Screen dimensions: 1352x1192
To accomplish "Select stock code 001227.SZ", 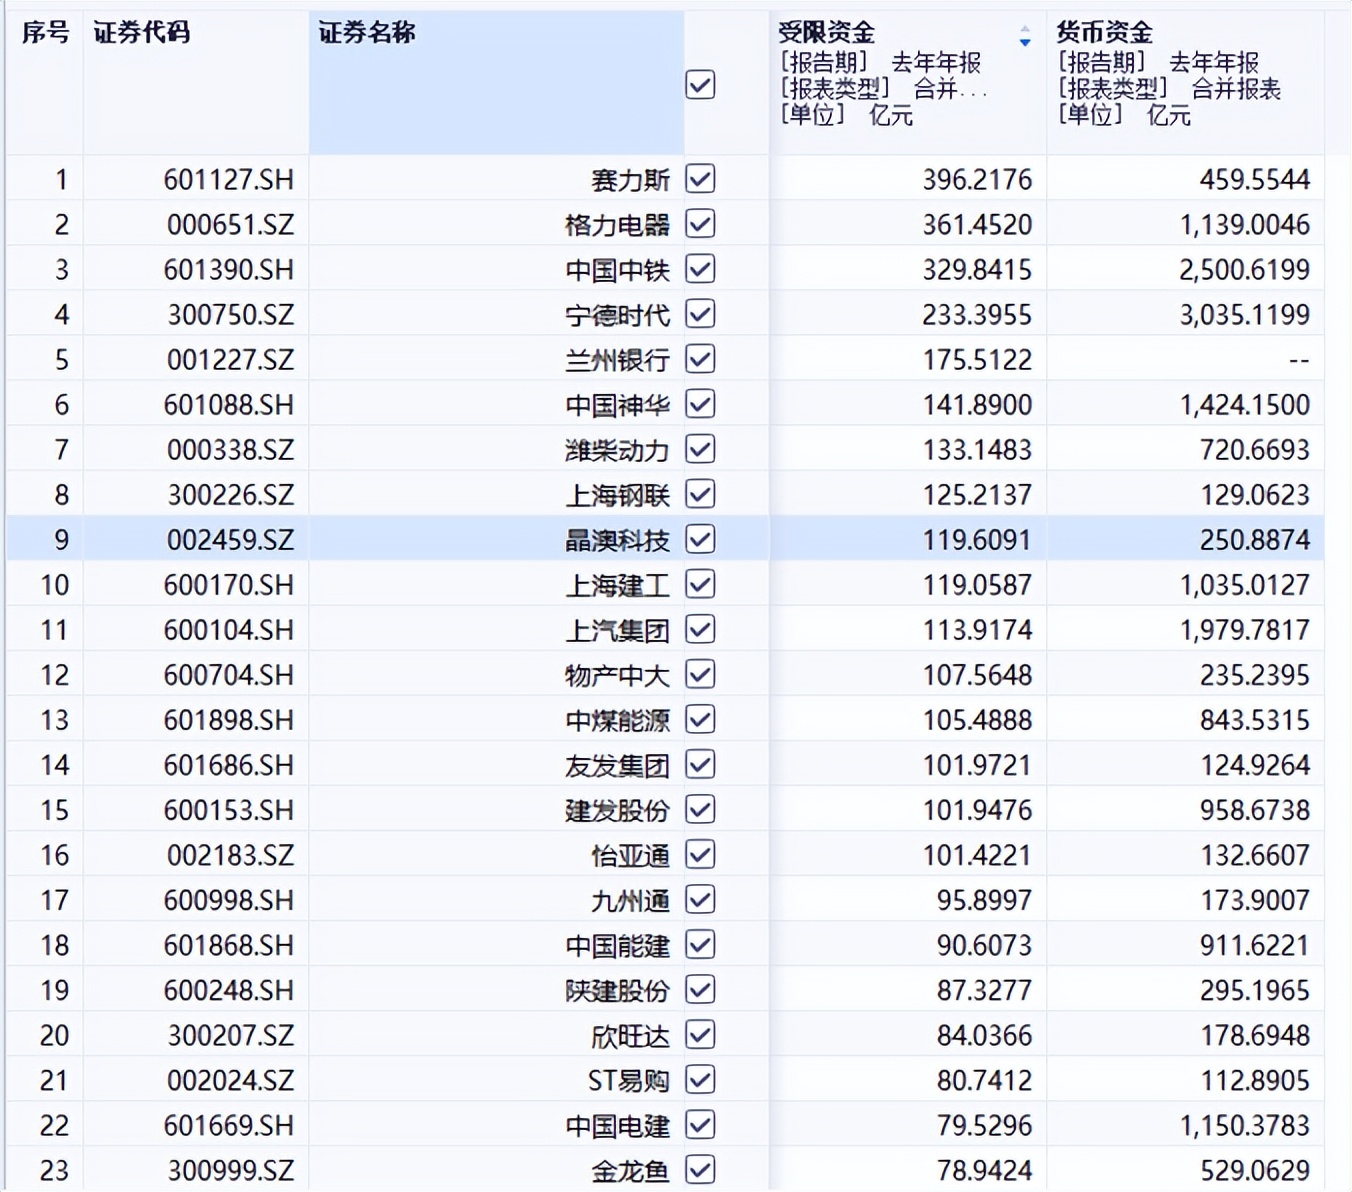I will pos(231,360).
